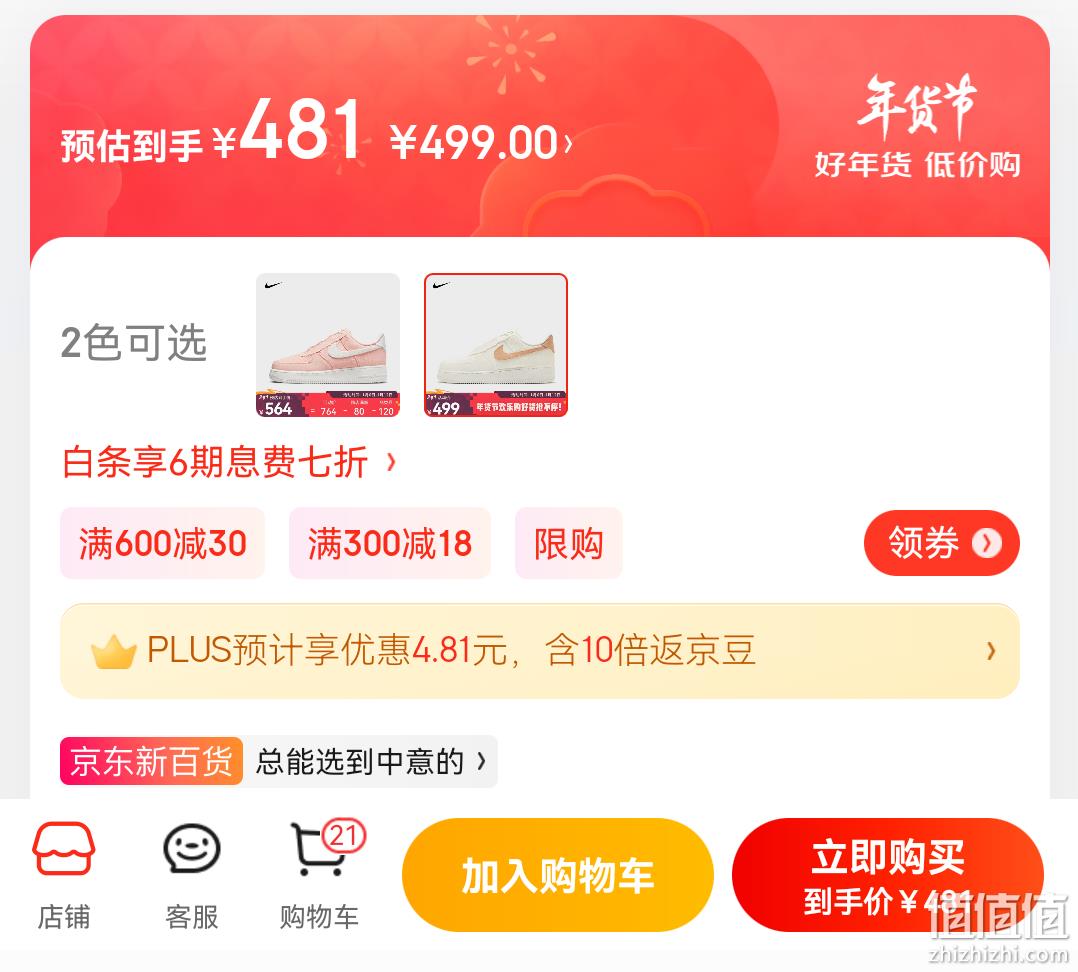The width and height of the screenshot is (1078, 972).
Task: Expand the PLUS discount banner chevron
Action: [991, 650]
